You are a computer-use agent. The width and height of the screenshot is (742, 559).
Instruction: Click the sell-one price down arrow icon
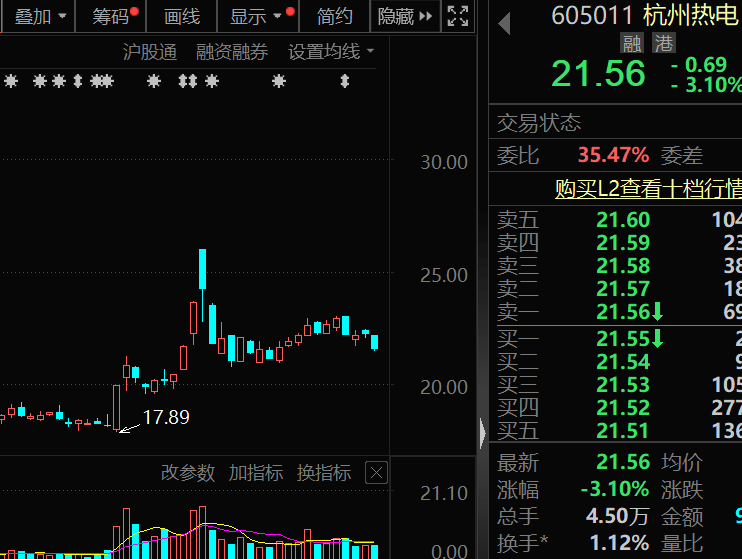(x=658, y=312)
